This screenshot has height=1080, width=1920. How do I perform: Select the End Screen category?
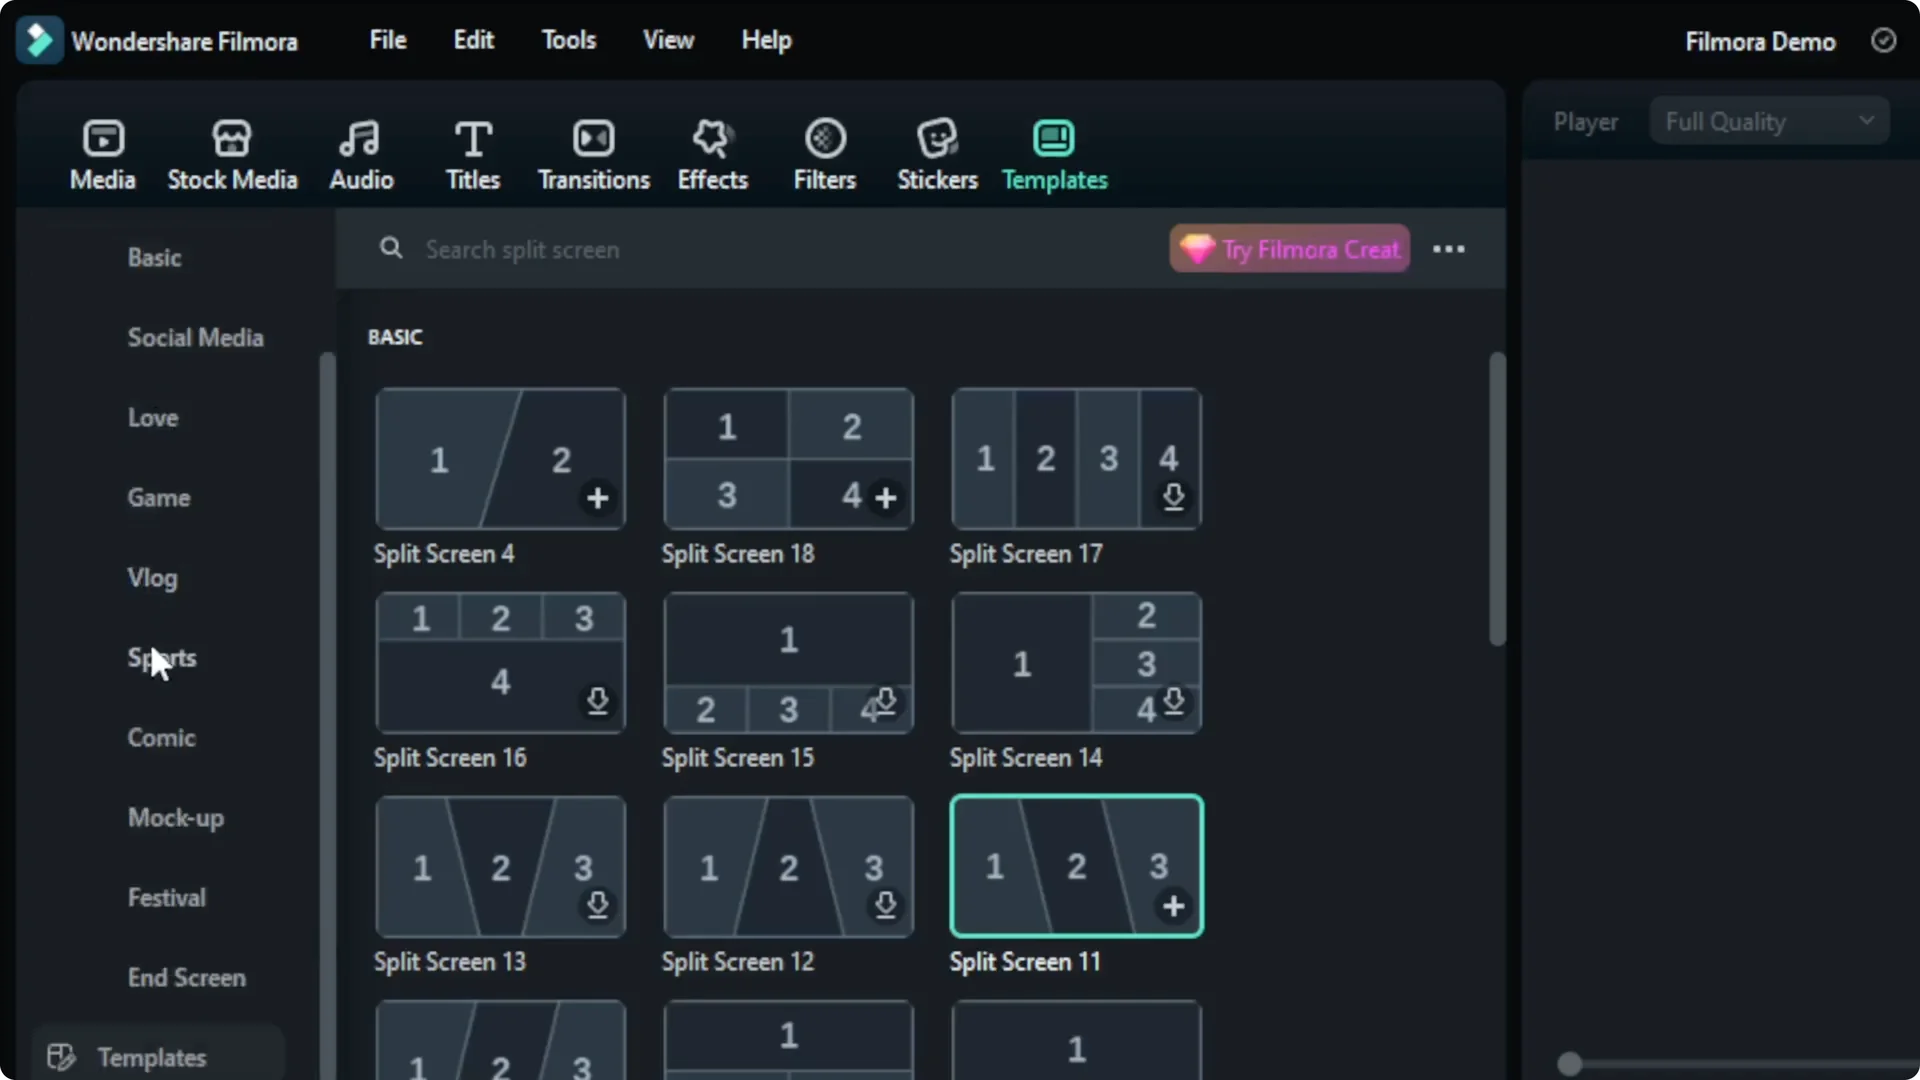[186, 978]
